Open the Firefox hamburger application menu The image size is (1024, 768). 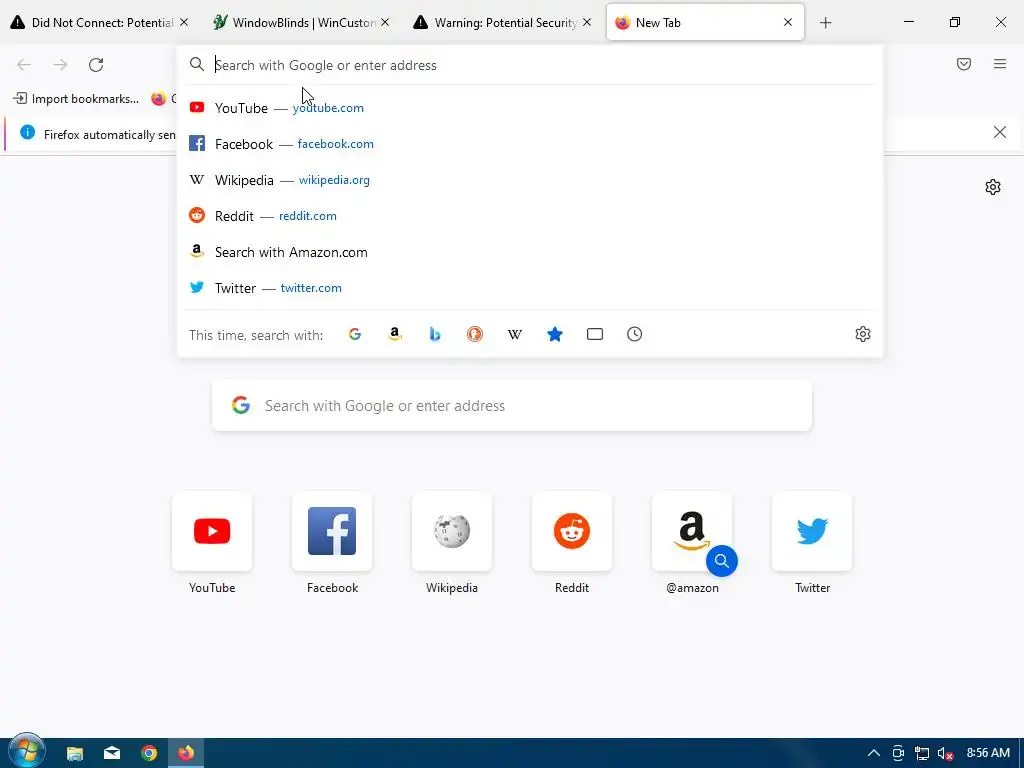[x=1000, y=64]
